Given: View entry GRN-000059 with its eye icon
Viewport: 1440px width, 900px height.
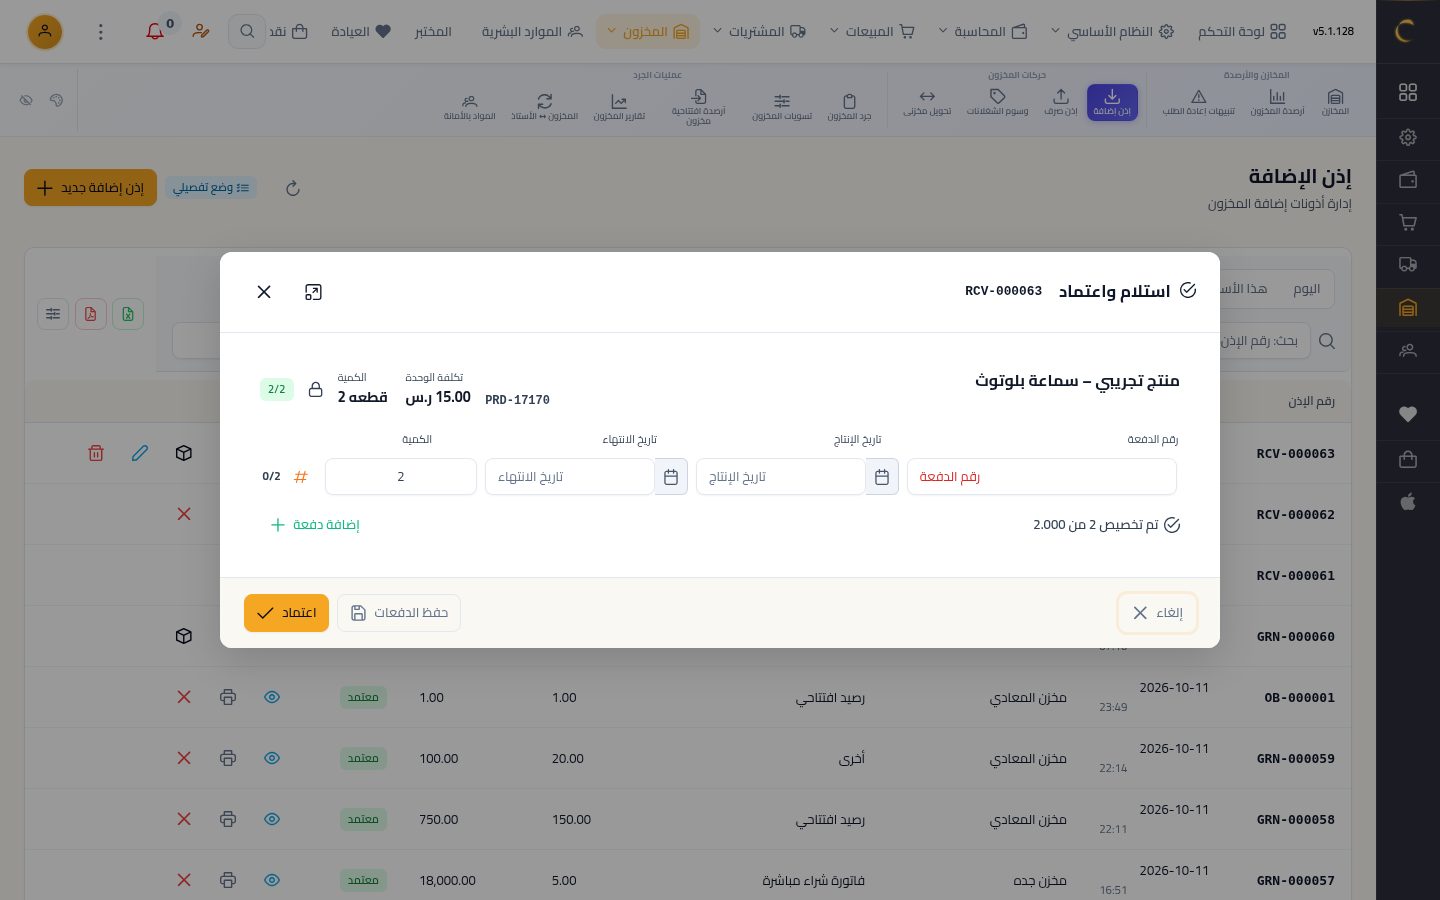Looking at the screenshot, I should click(x=272, y=758).
